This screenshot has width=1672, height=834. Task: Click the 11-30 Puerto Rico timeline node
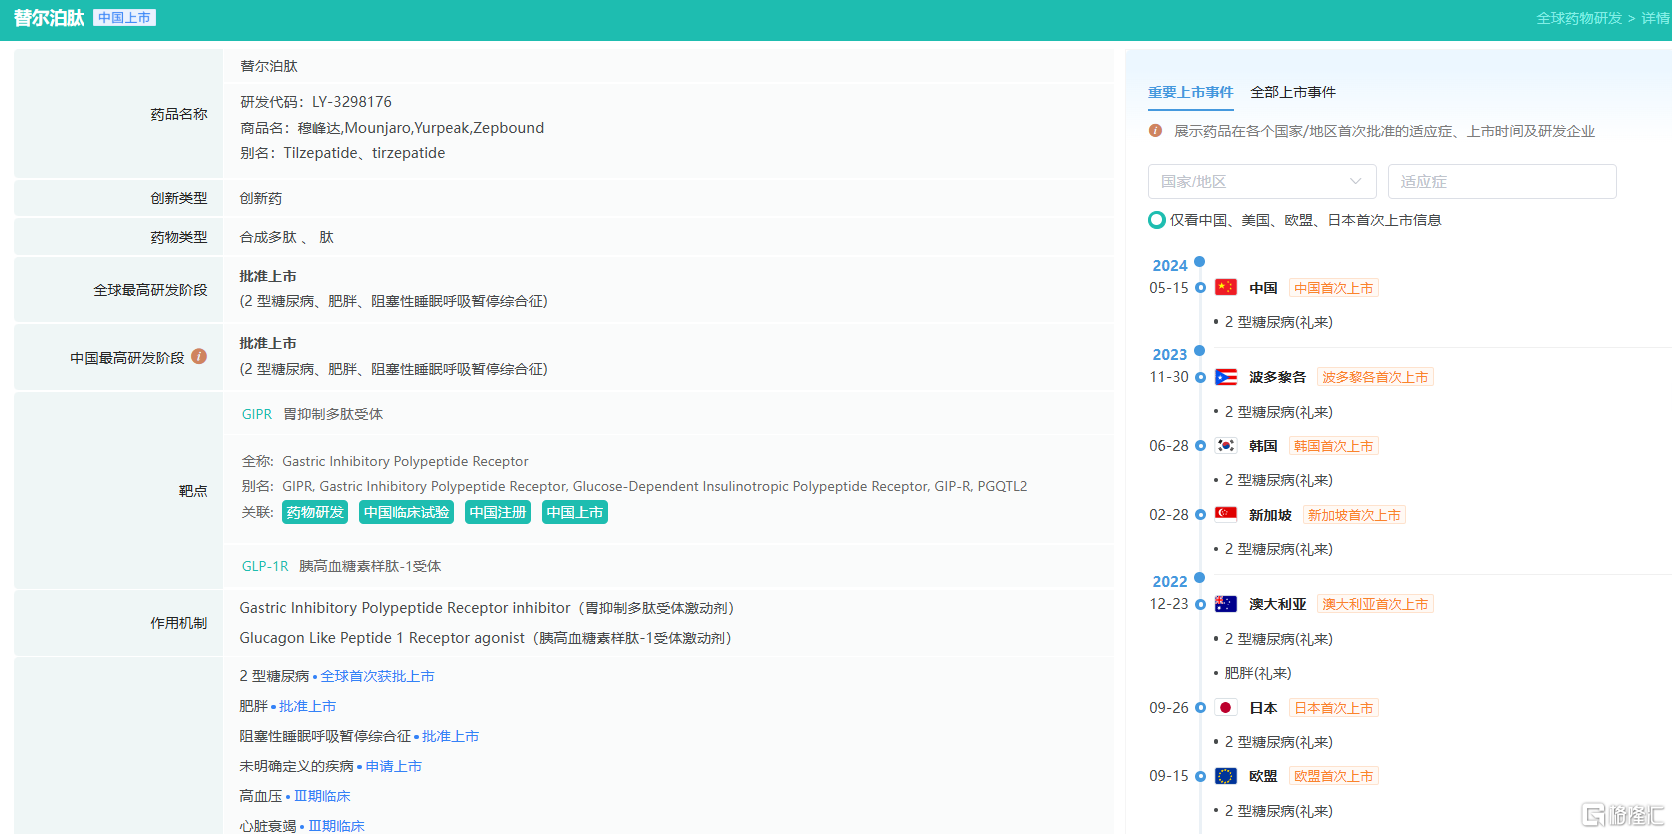click(1200, 377)
